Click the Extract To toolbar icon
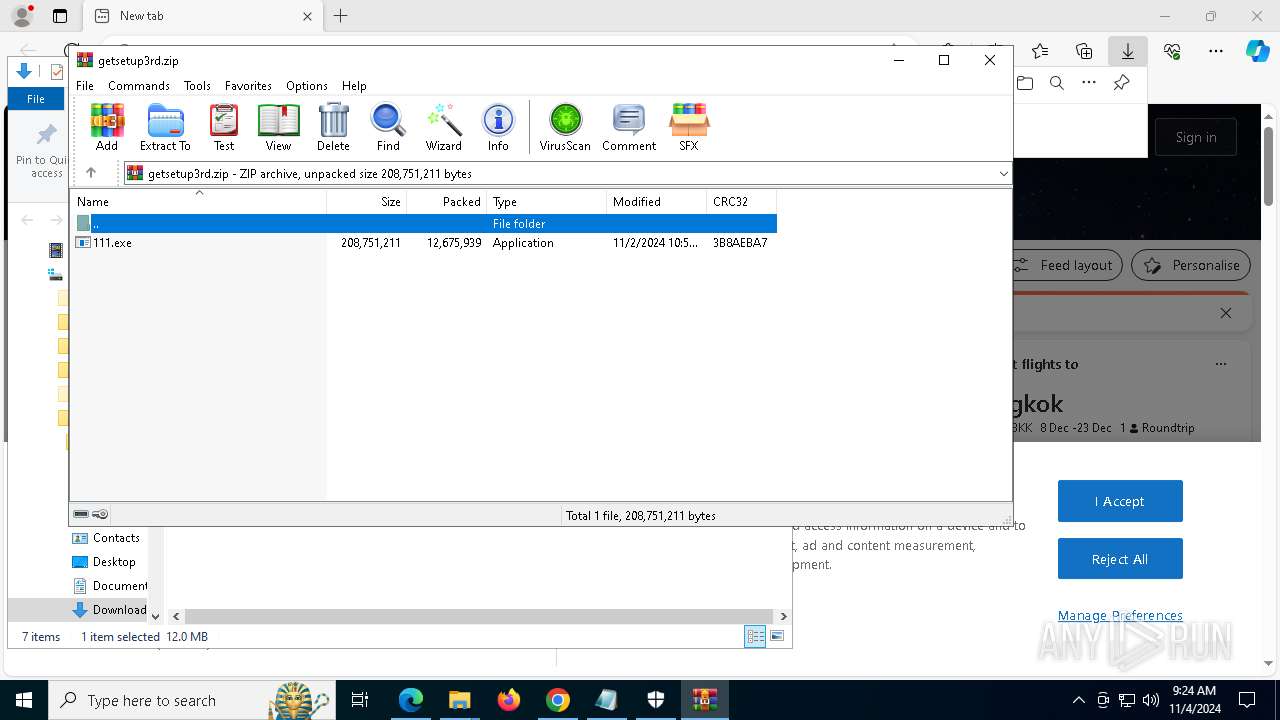The image size is (1280, 720). [165, 127]
